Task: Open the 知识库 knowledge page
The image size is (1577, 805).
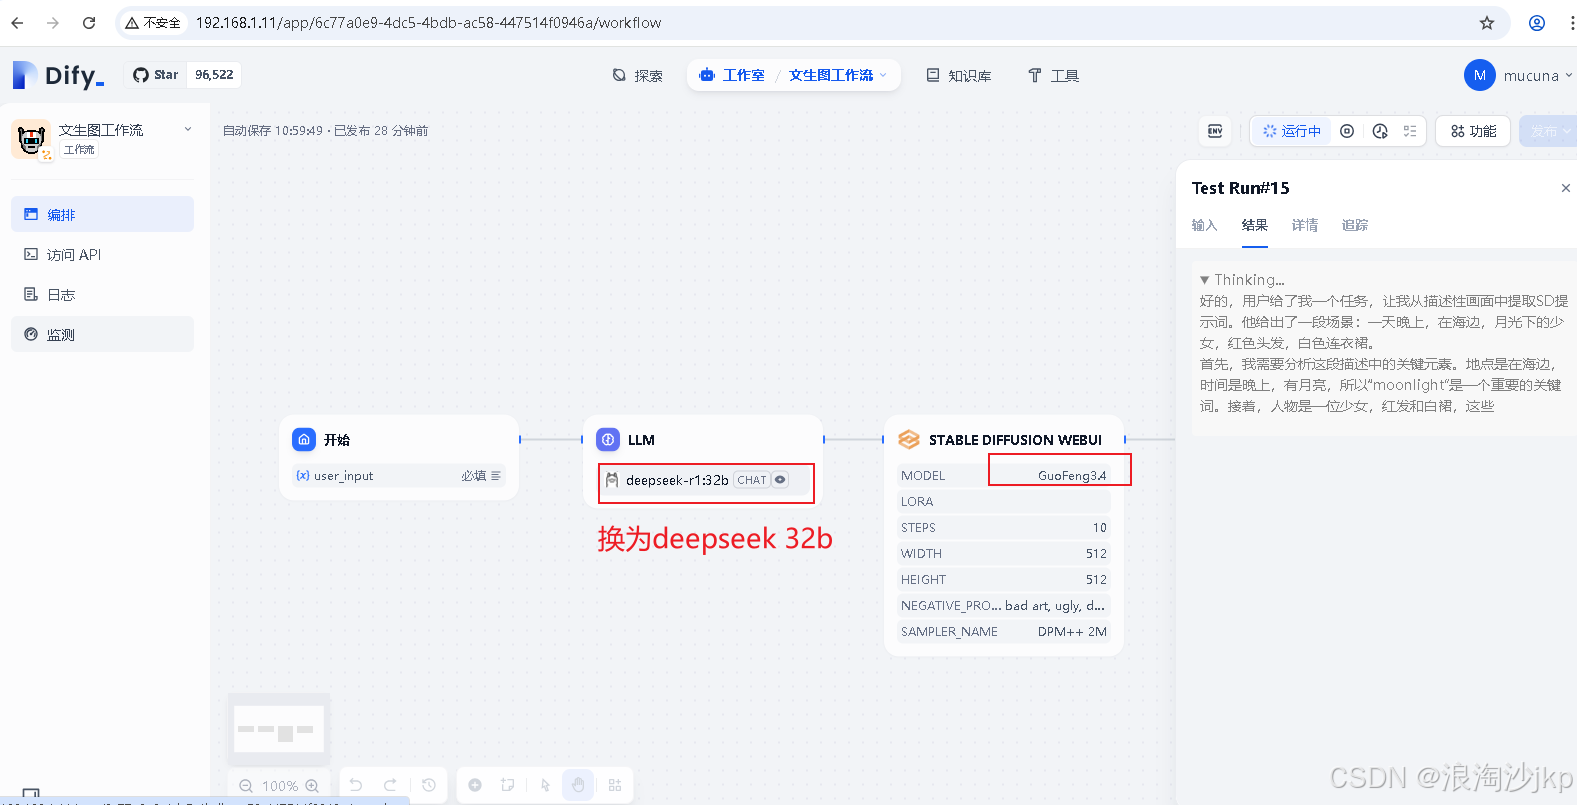Action: (959, 75)
